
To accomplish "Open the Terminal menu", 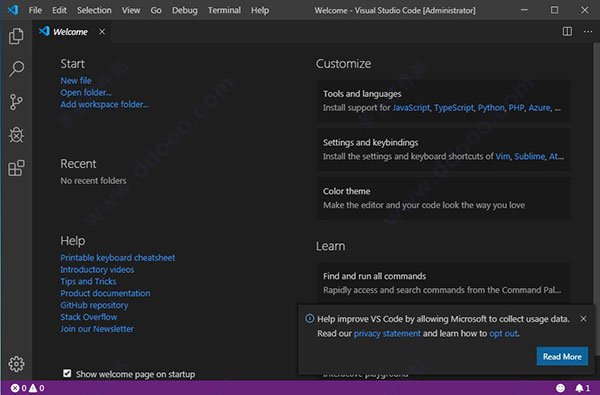I will click(x=224, y=10).
